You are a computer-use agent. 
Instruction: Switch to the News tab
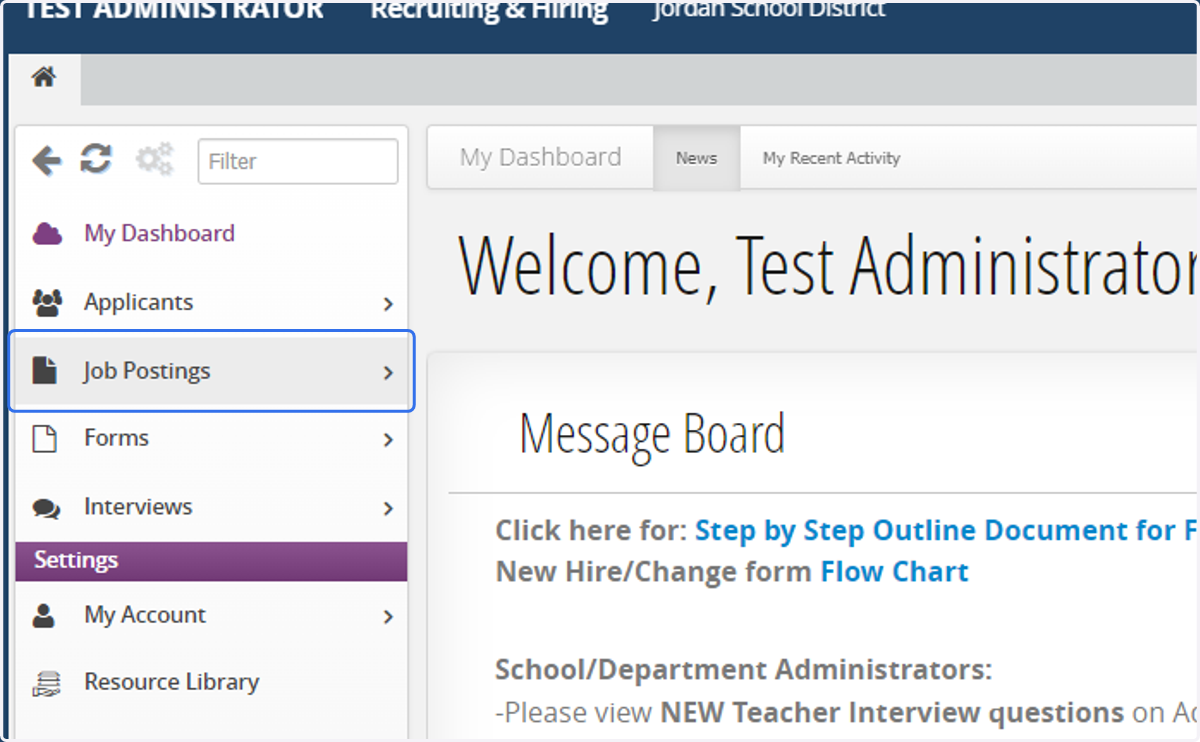tap(696, 158)
